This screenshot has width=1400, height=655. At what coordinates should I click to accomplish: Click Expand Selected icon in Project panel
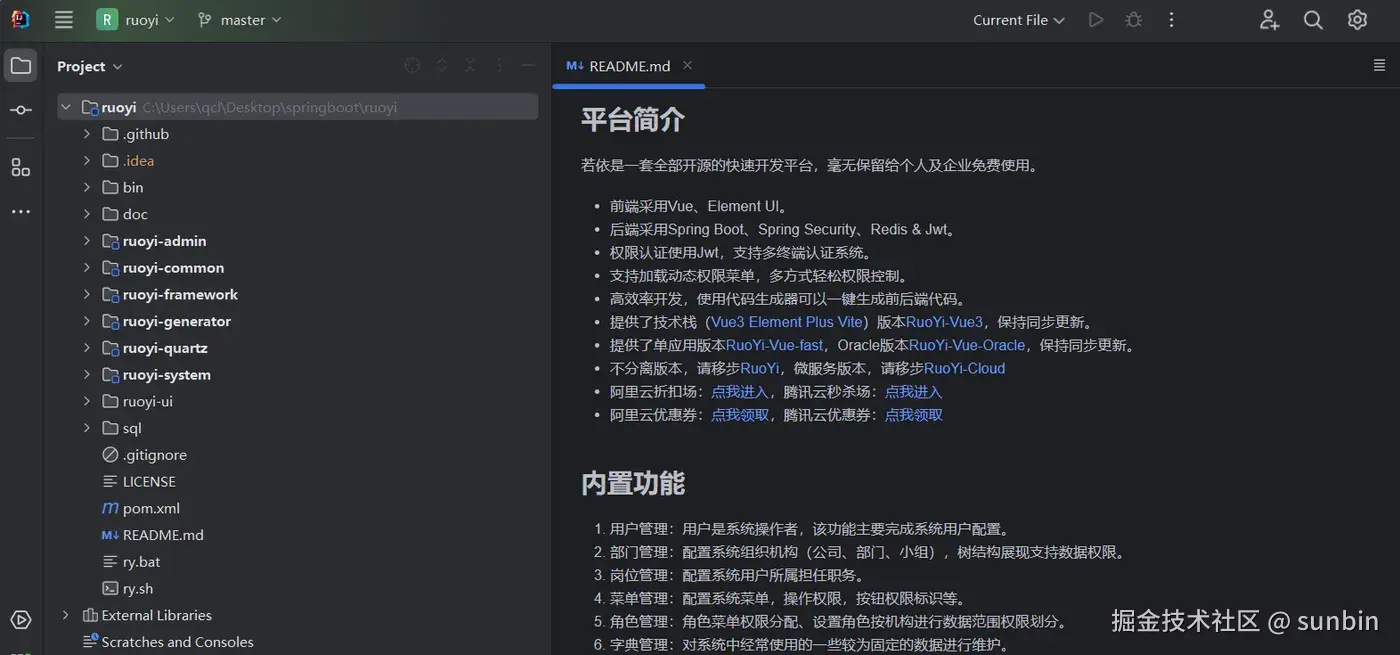point(442,66)
